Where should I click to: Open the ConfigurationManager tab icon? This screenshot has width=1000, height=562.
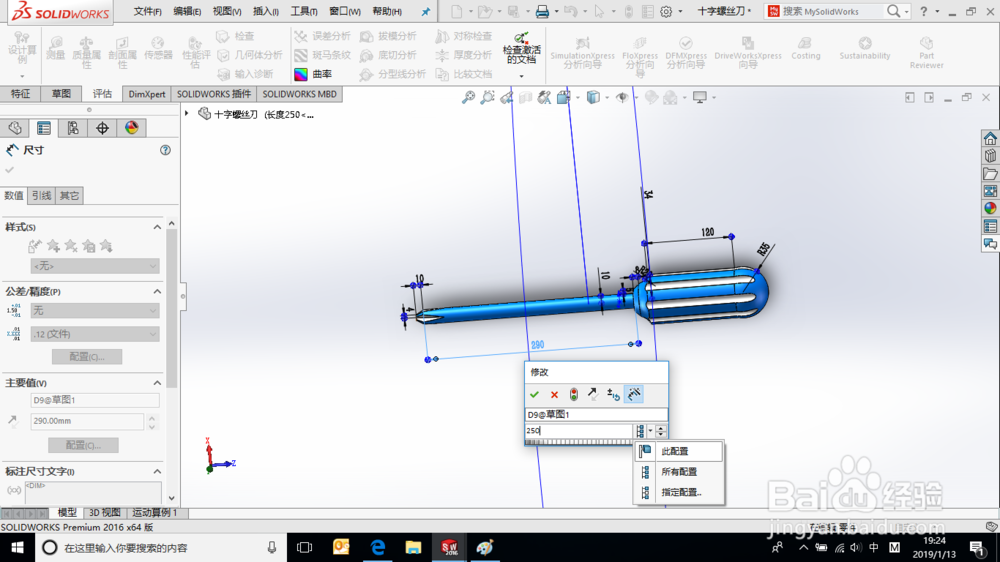click(73, 128)
